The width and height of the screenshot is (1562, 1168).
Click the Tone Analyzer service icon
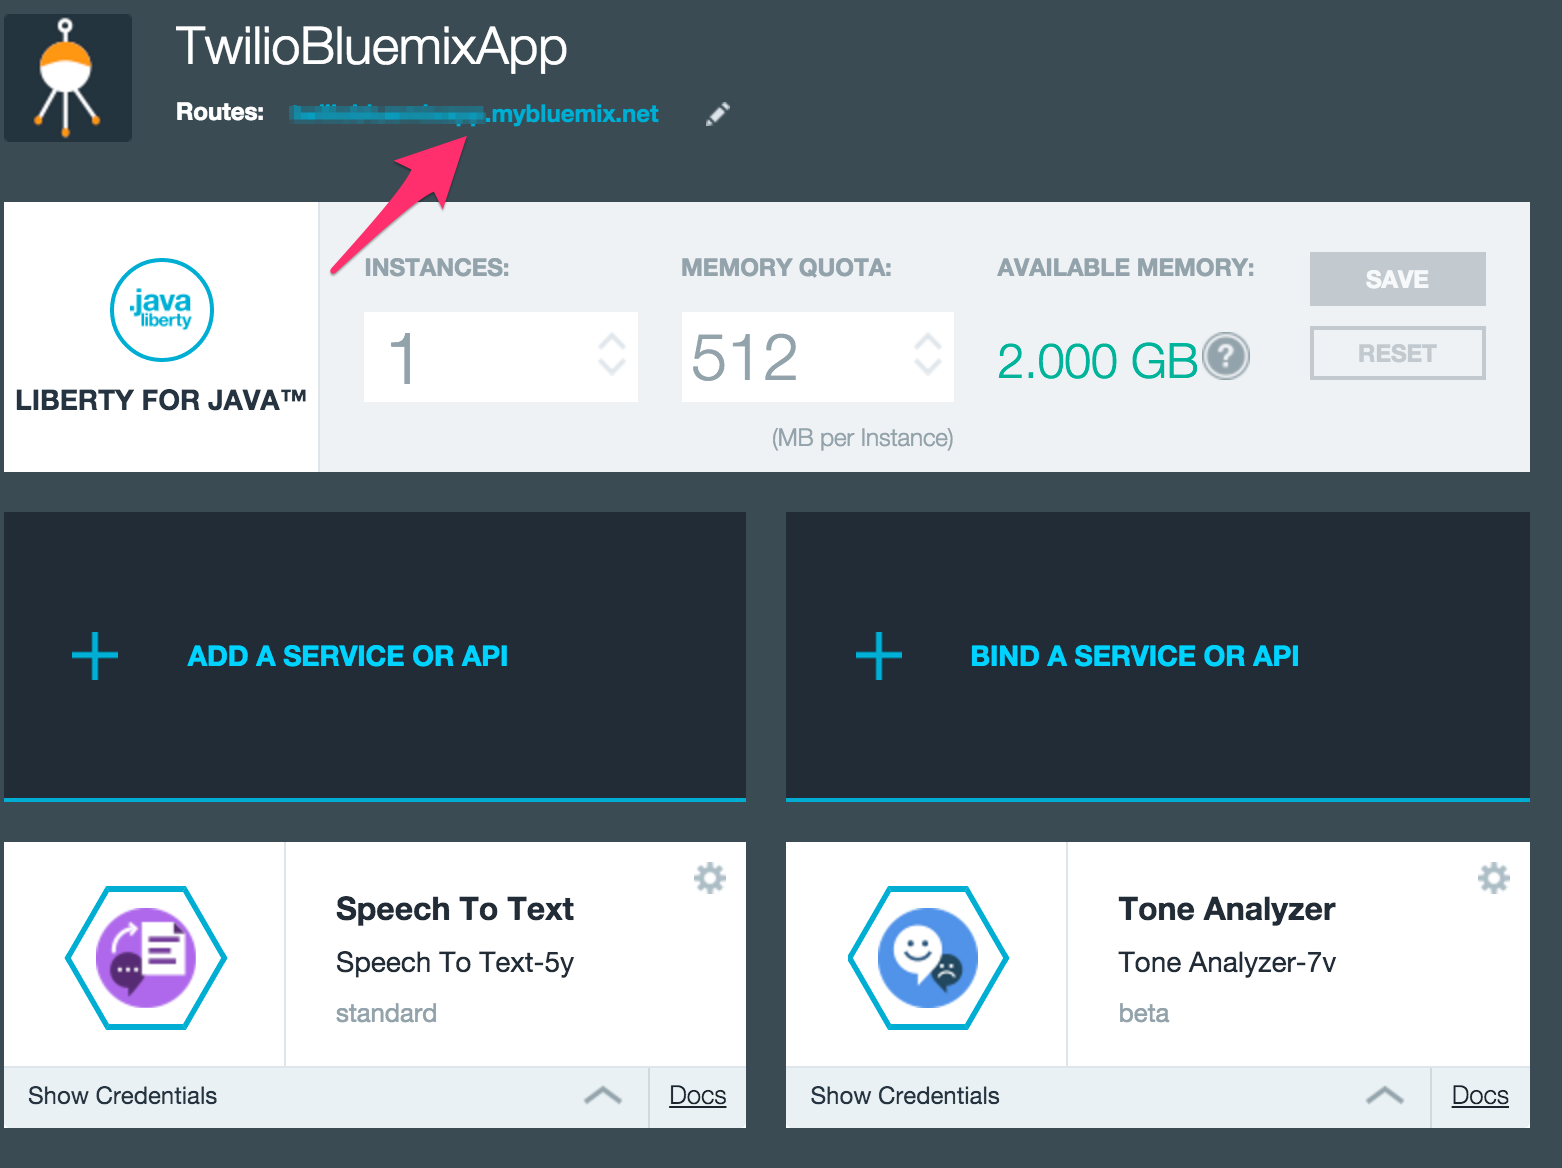tap(928, 957)
